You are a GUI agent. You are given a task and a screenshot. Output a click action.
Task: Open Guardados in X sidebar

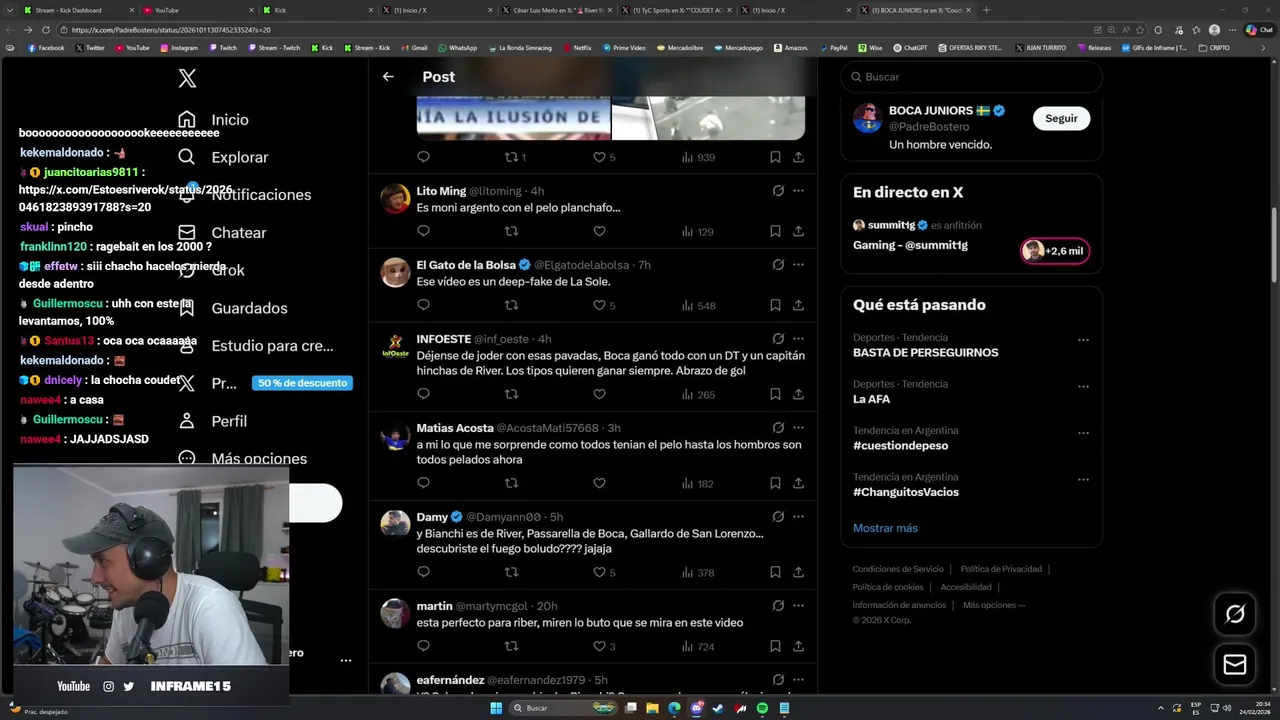click(232, 308)
